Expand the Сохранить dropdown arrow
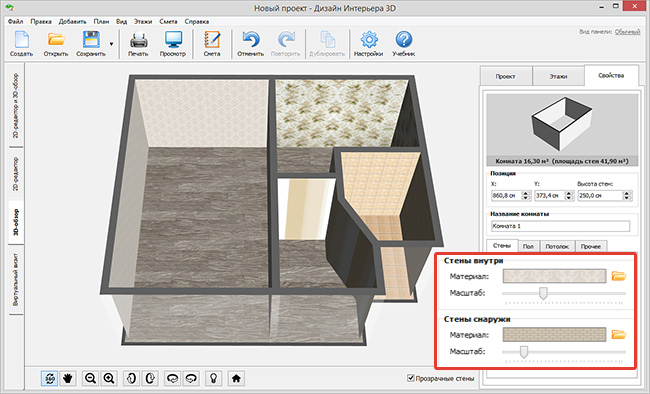Viewport: 650px width, 394px height. [111, 44]
